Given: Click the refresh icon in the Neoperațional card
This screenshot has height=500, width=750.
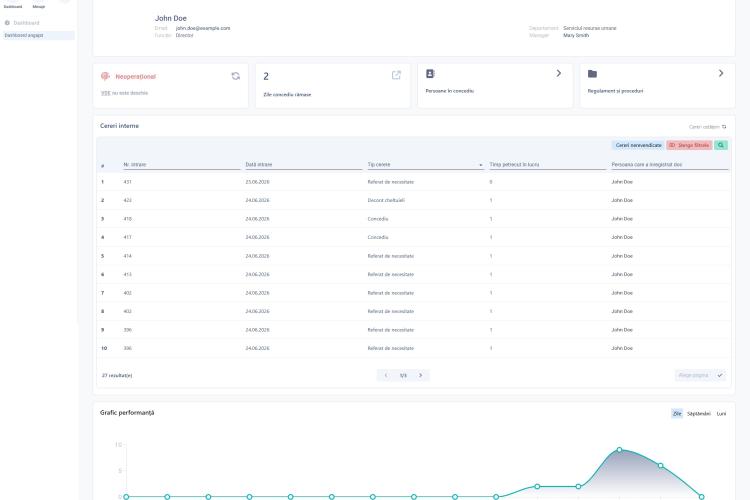Looking at the screenshot, I should pyautogui.click(x=235, y=76).
